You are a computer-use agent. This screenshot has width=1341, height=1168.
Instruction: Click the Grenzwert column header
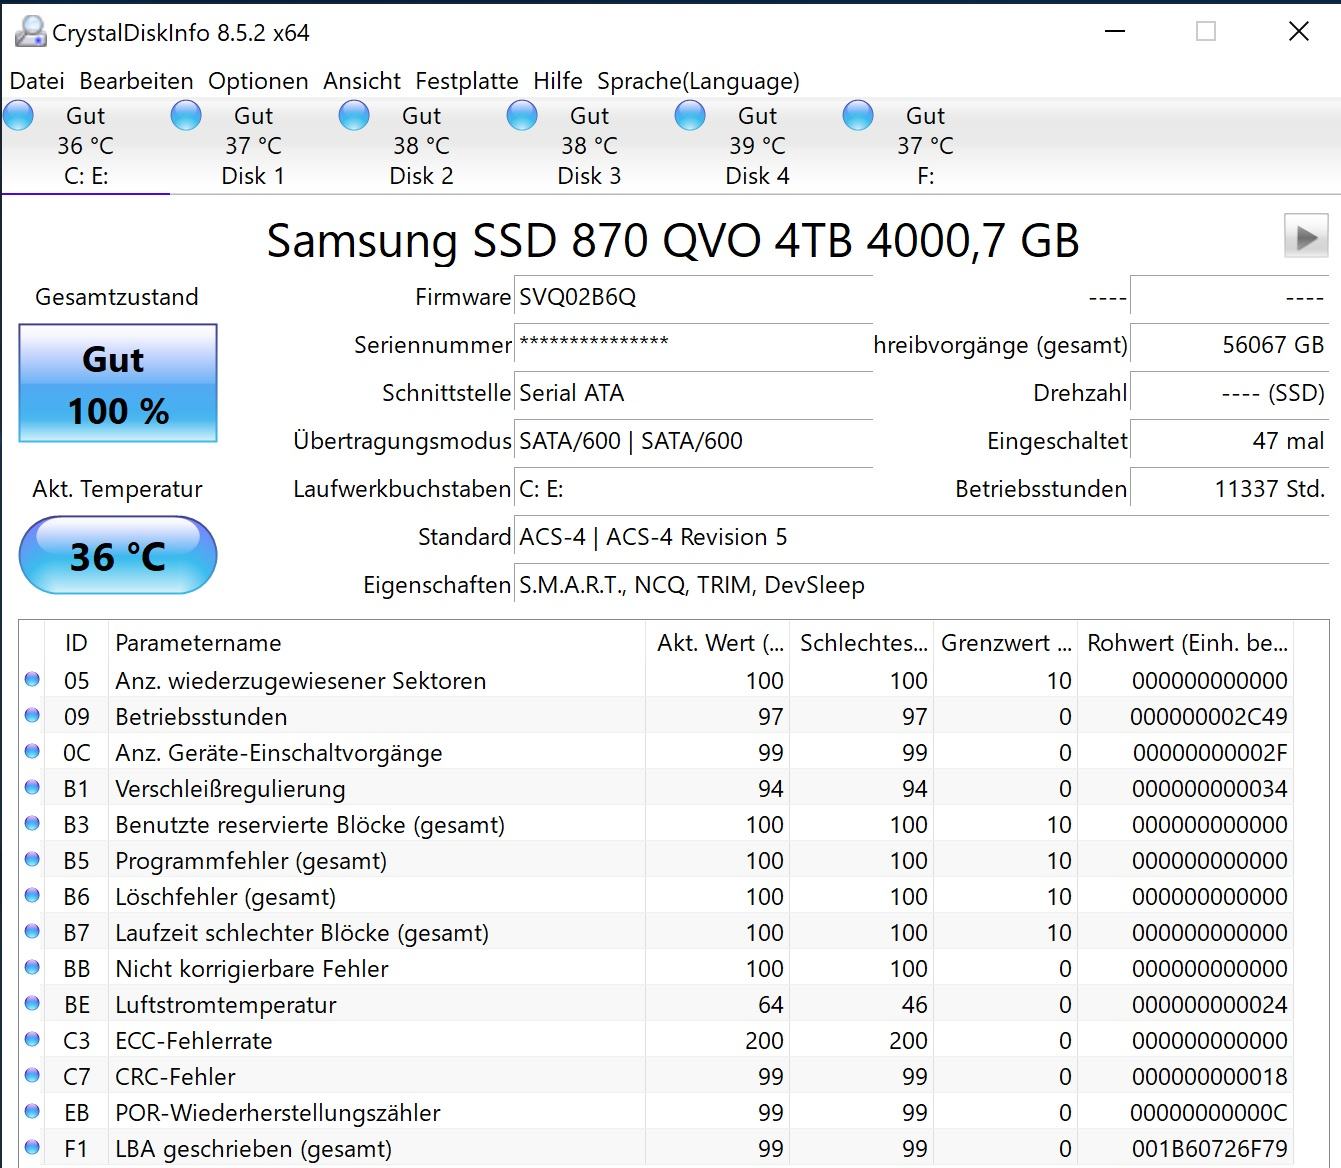(x=1006, y=643)
